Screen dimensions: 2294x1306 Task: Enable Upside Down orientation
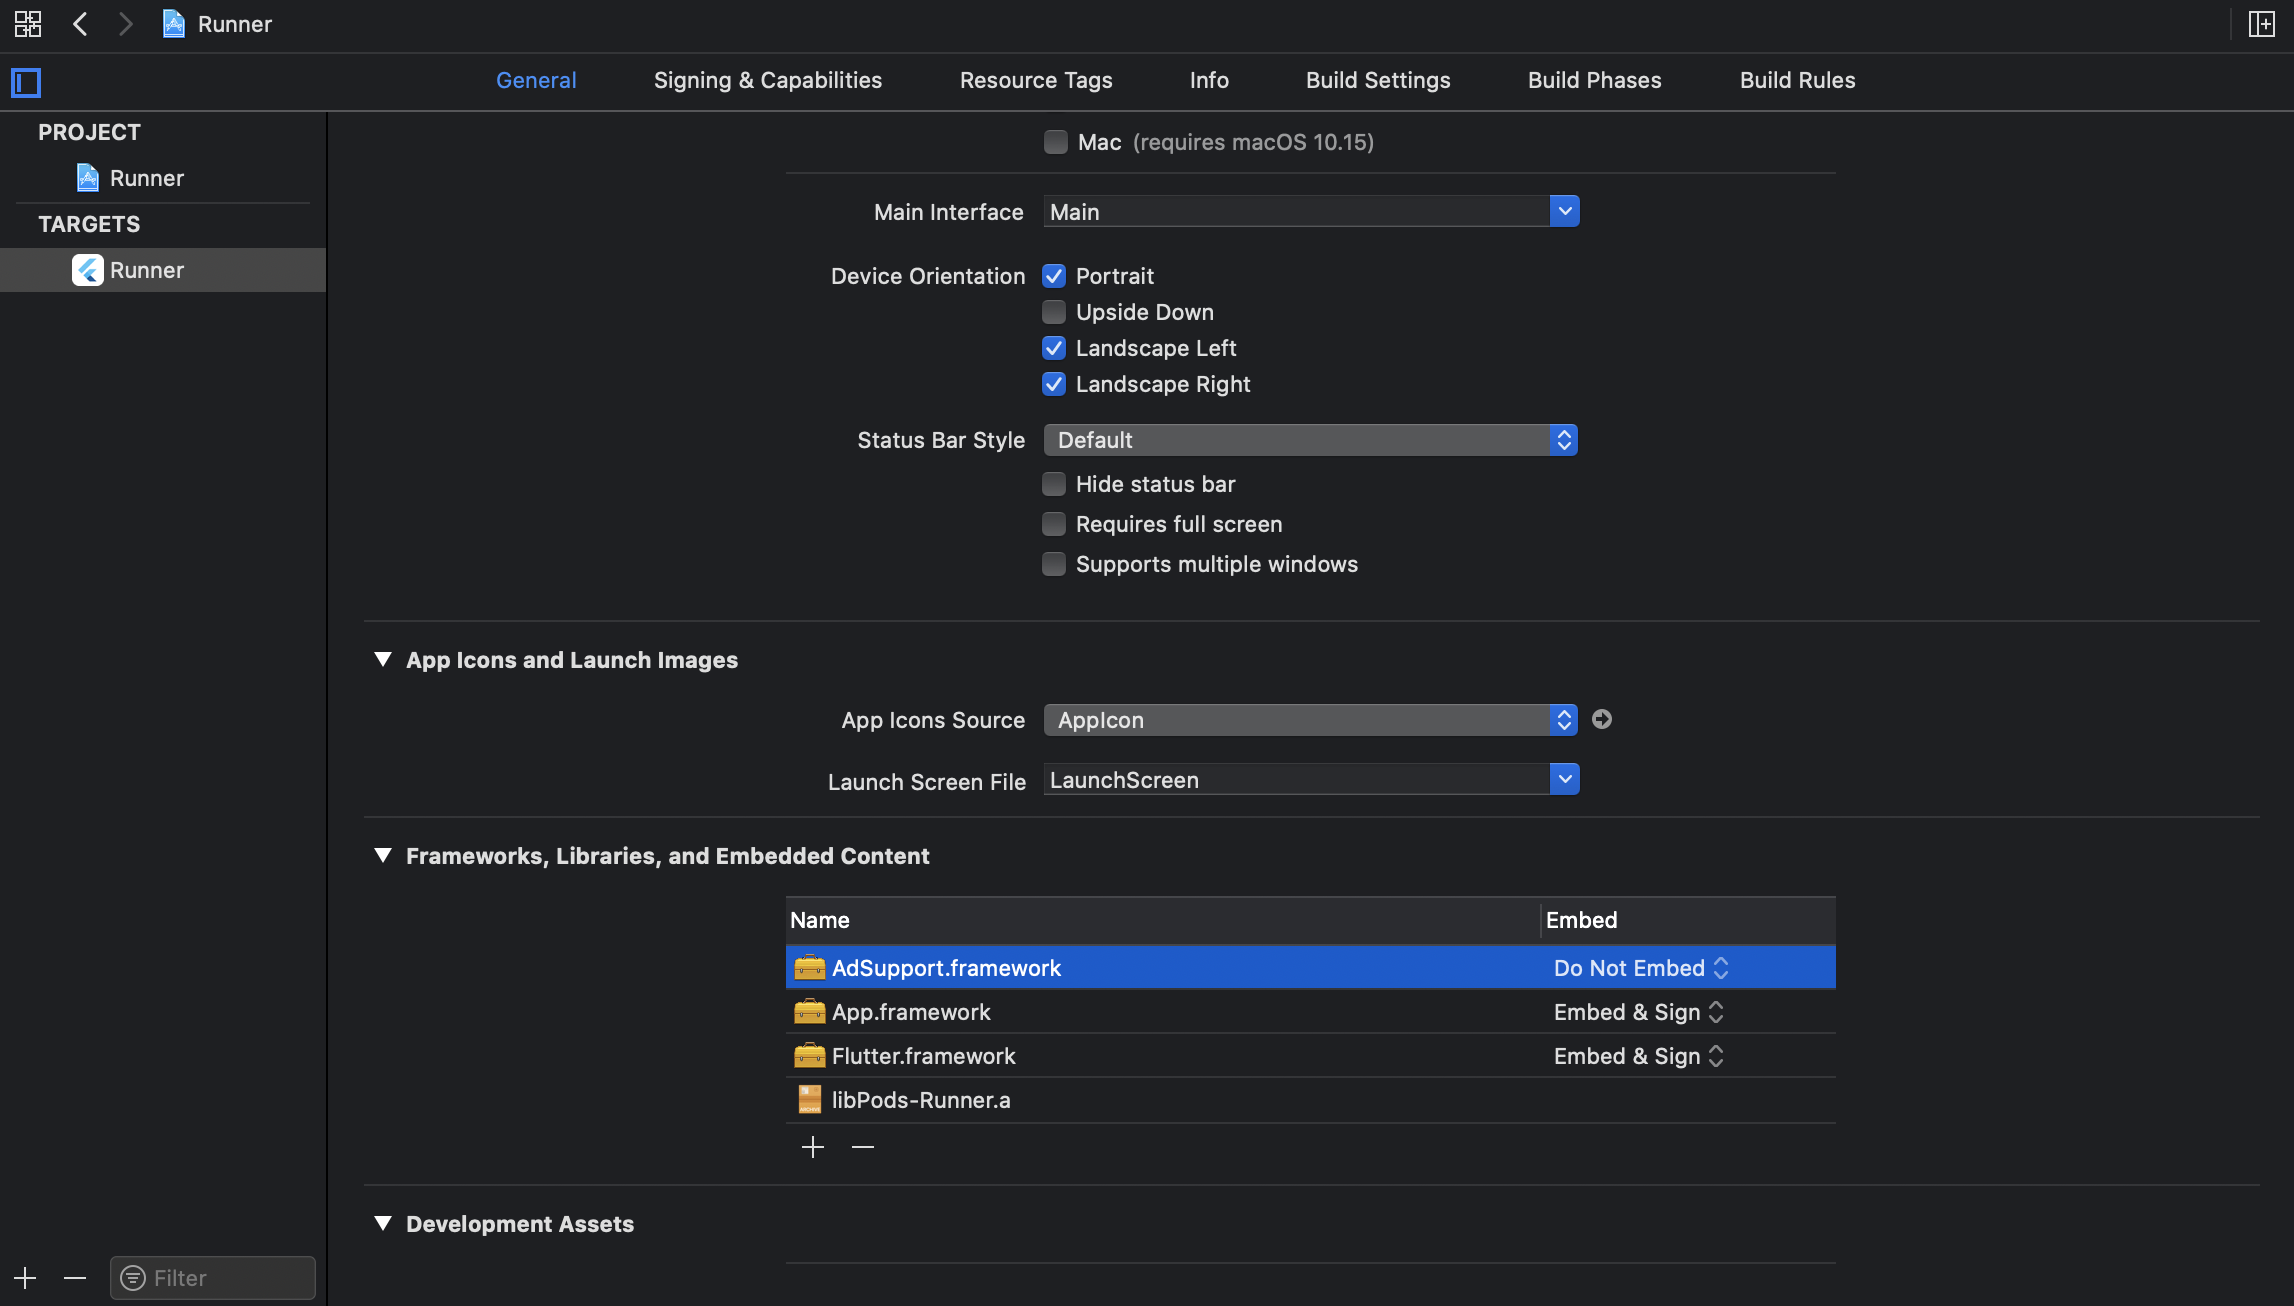[x=1054, y=312]
